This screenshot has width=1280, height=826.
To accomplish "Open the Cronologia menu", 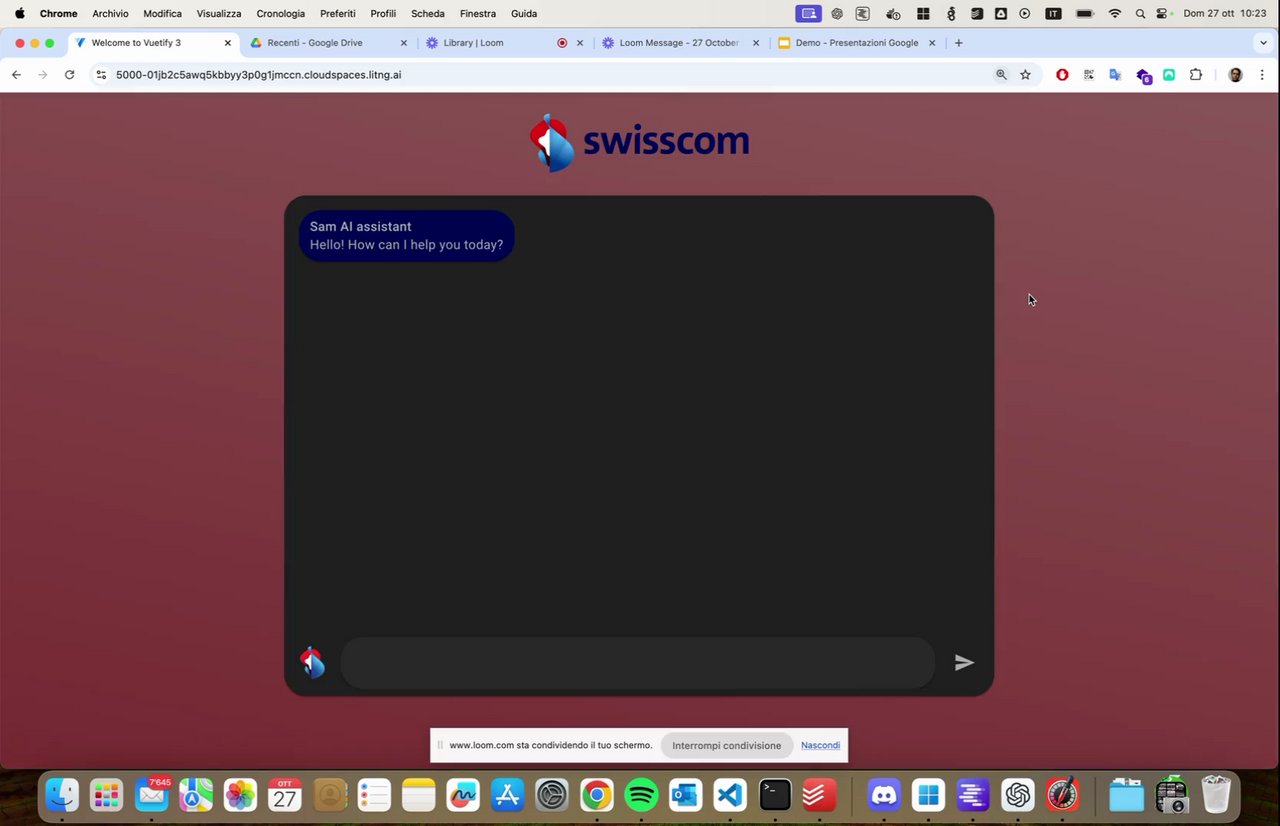I will [280, 14].
